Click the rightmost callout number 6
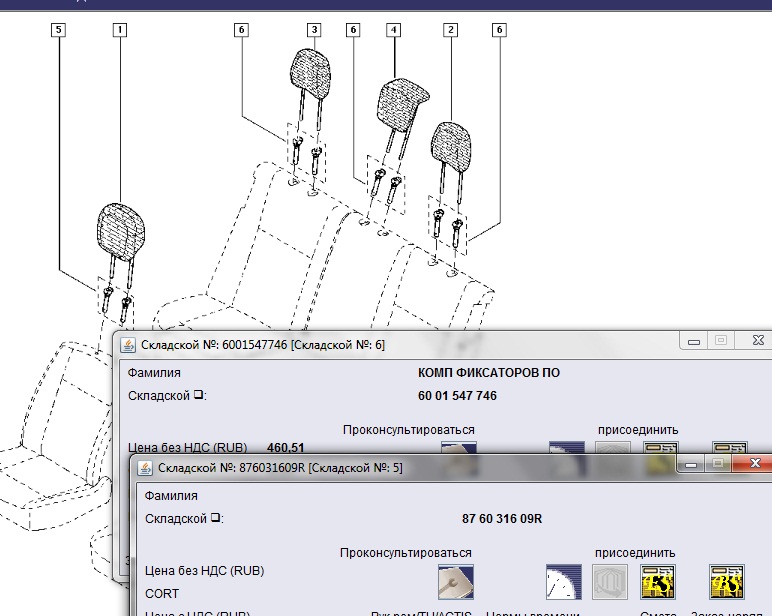The width and height of the screenshot is (772, 616). (499, 31)
